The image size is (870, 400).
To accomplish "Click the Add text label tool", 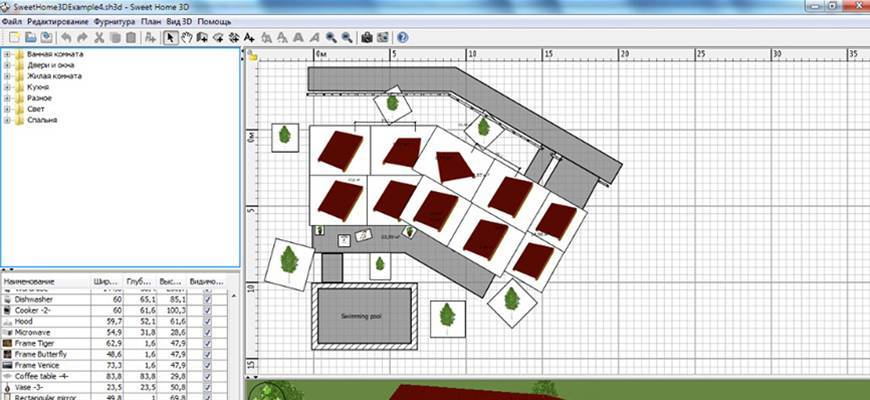I will 251,37.
